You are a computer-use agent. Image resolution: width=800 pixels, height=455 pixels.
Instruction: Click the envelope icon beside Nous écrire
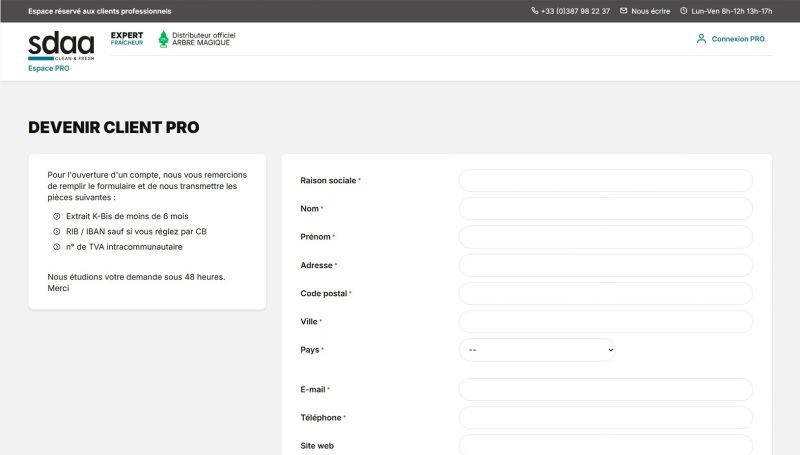(624, 11)
